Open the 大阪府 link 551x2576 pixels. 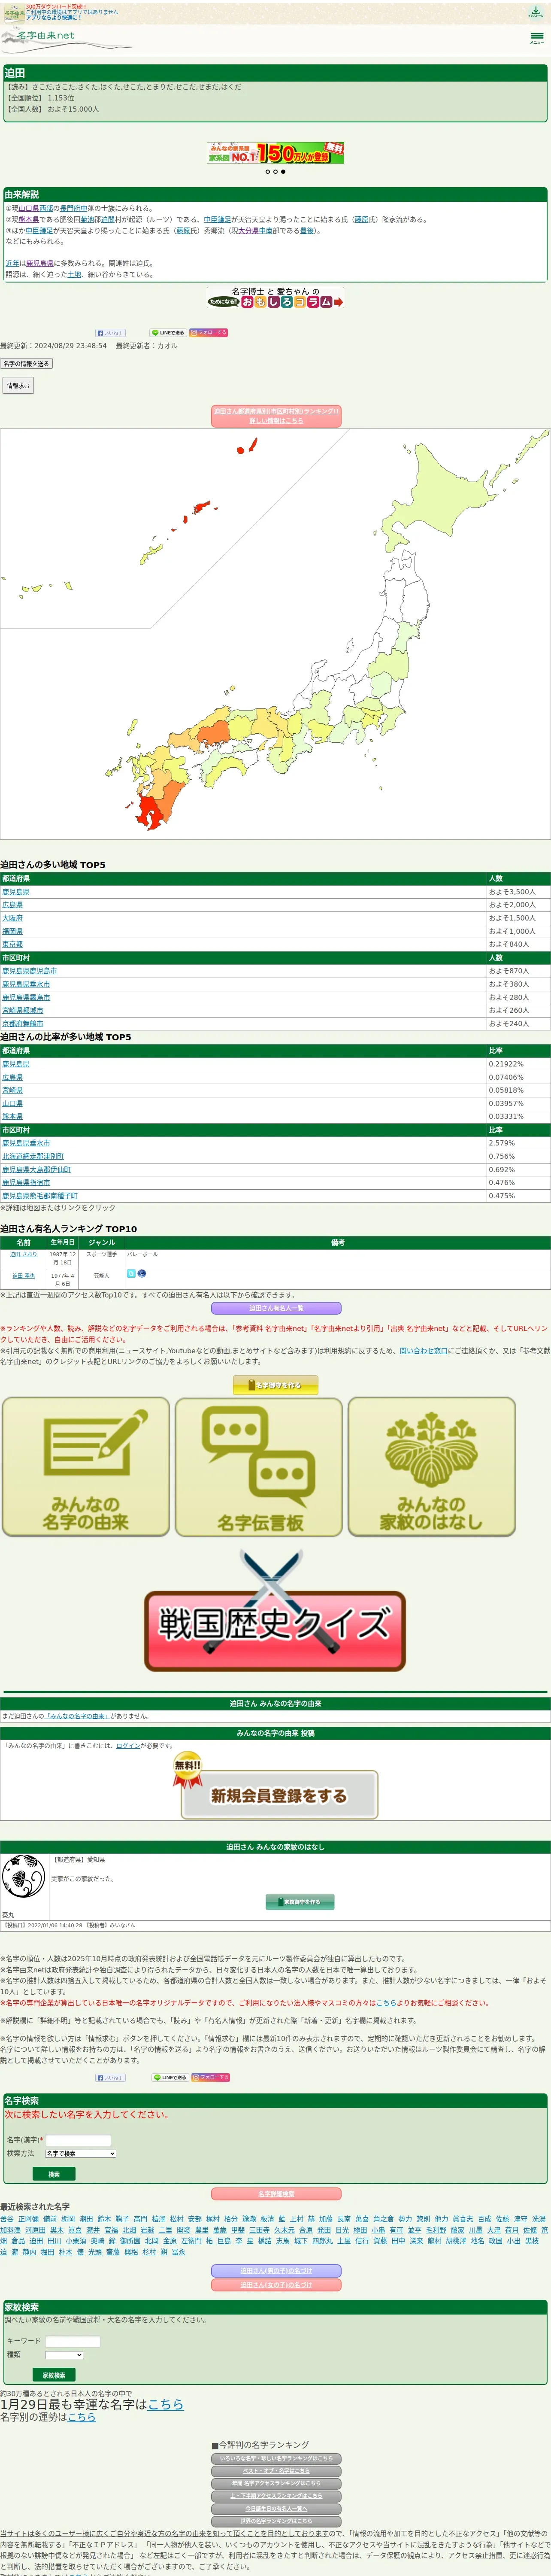(12, 918)
